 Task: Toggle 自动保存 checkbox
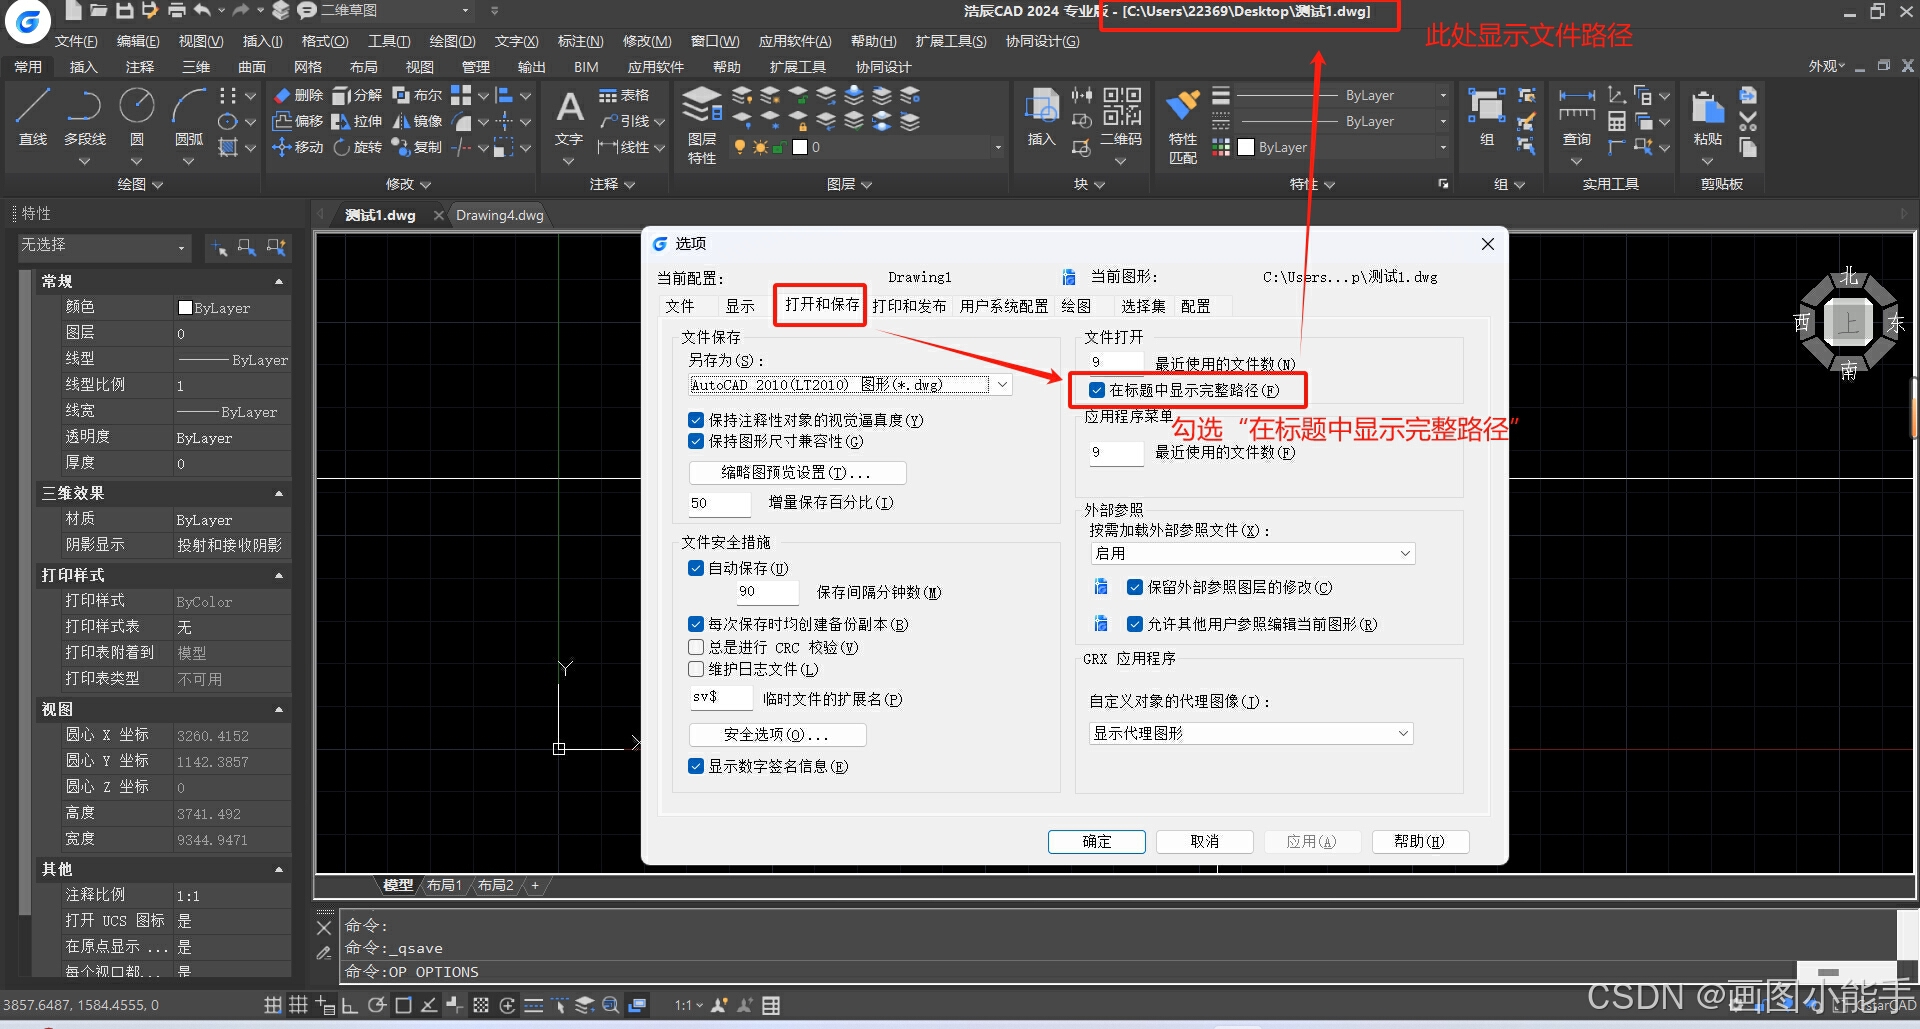(x=696, y=568)
